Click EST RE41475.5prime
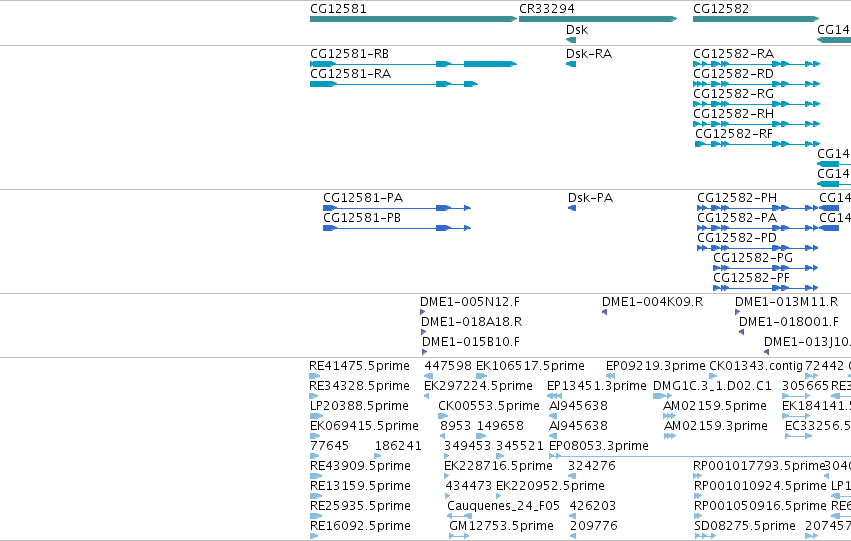 tap(315, 376)
